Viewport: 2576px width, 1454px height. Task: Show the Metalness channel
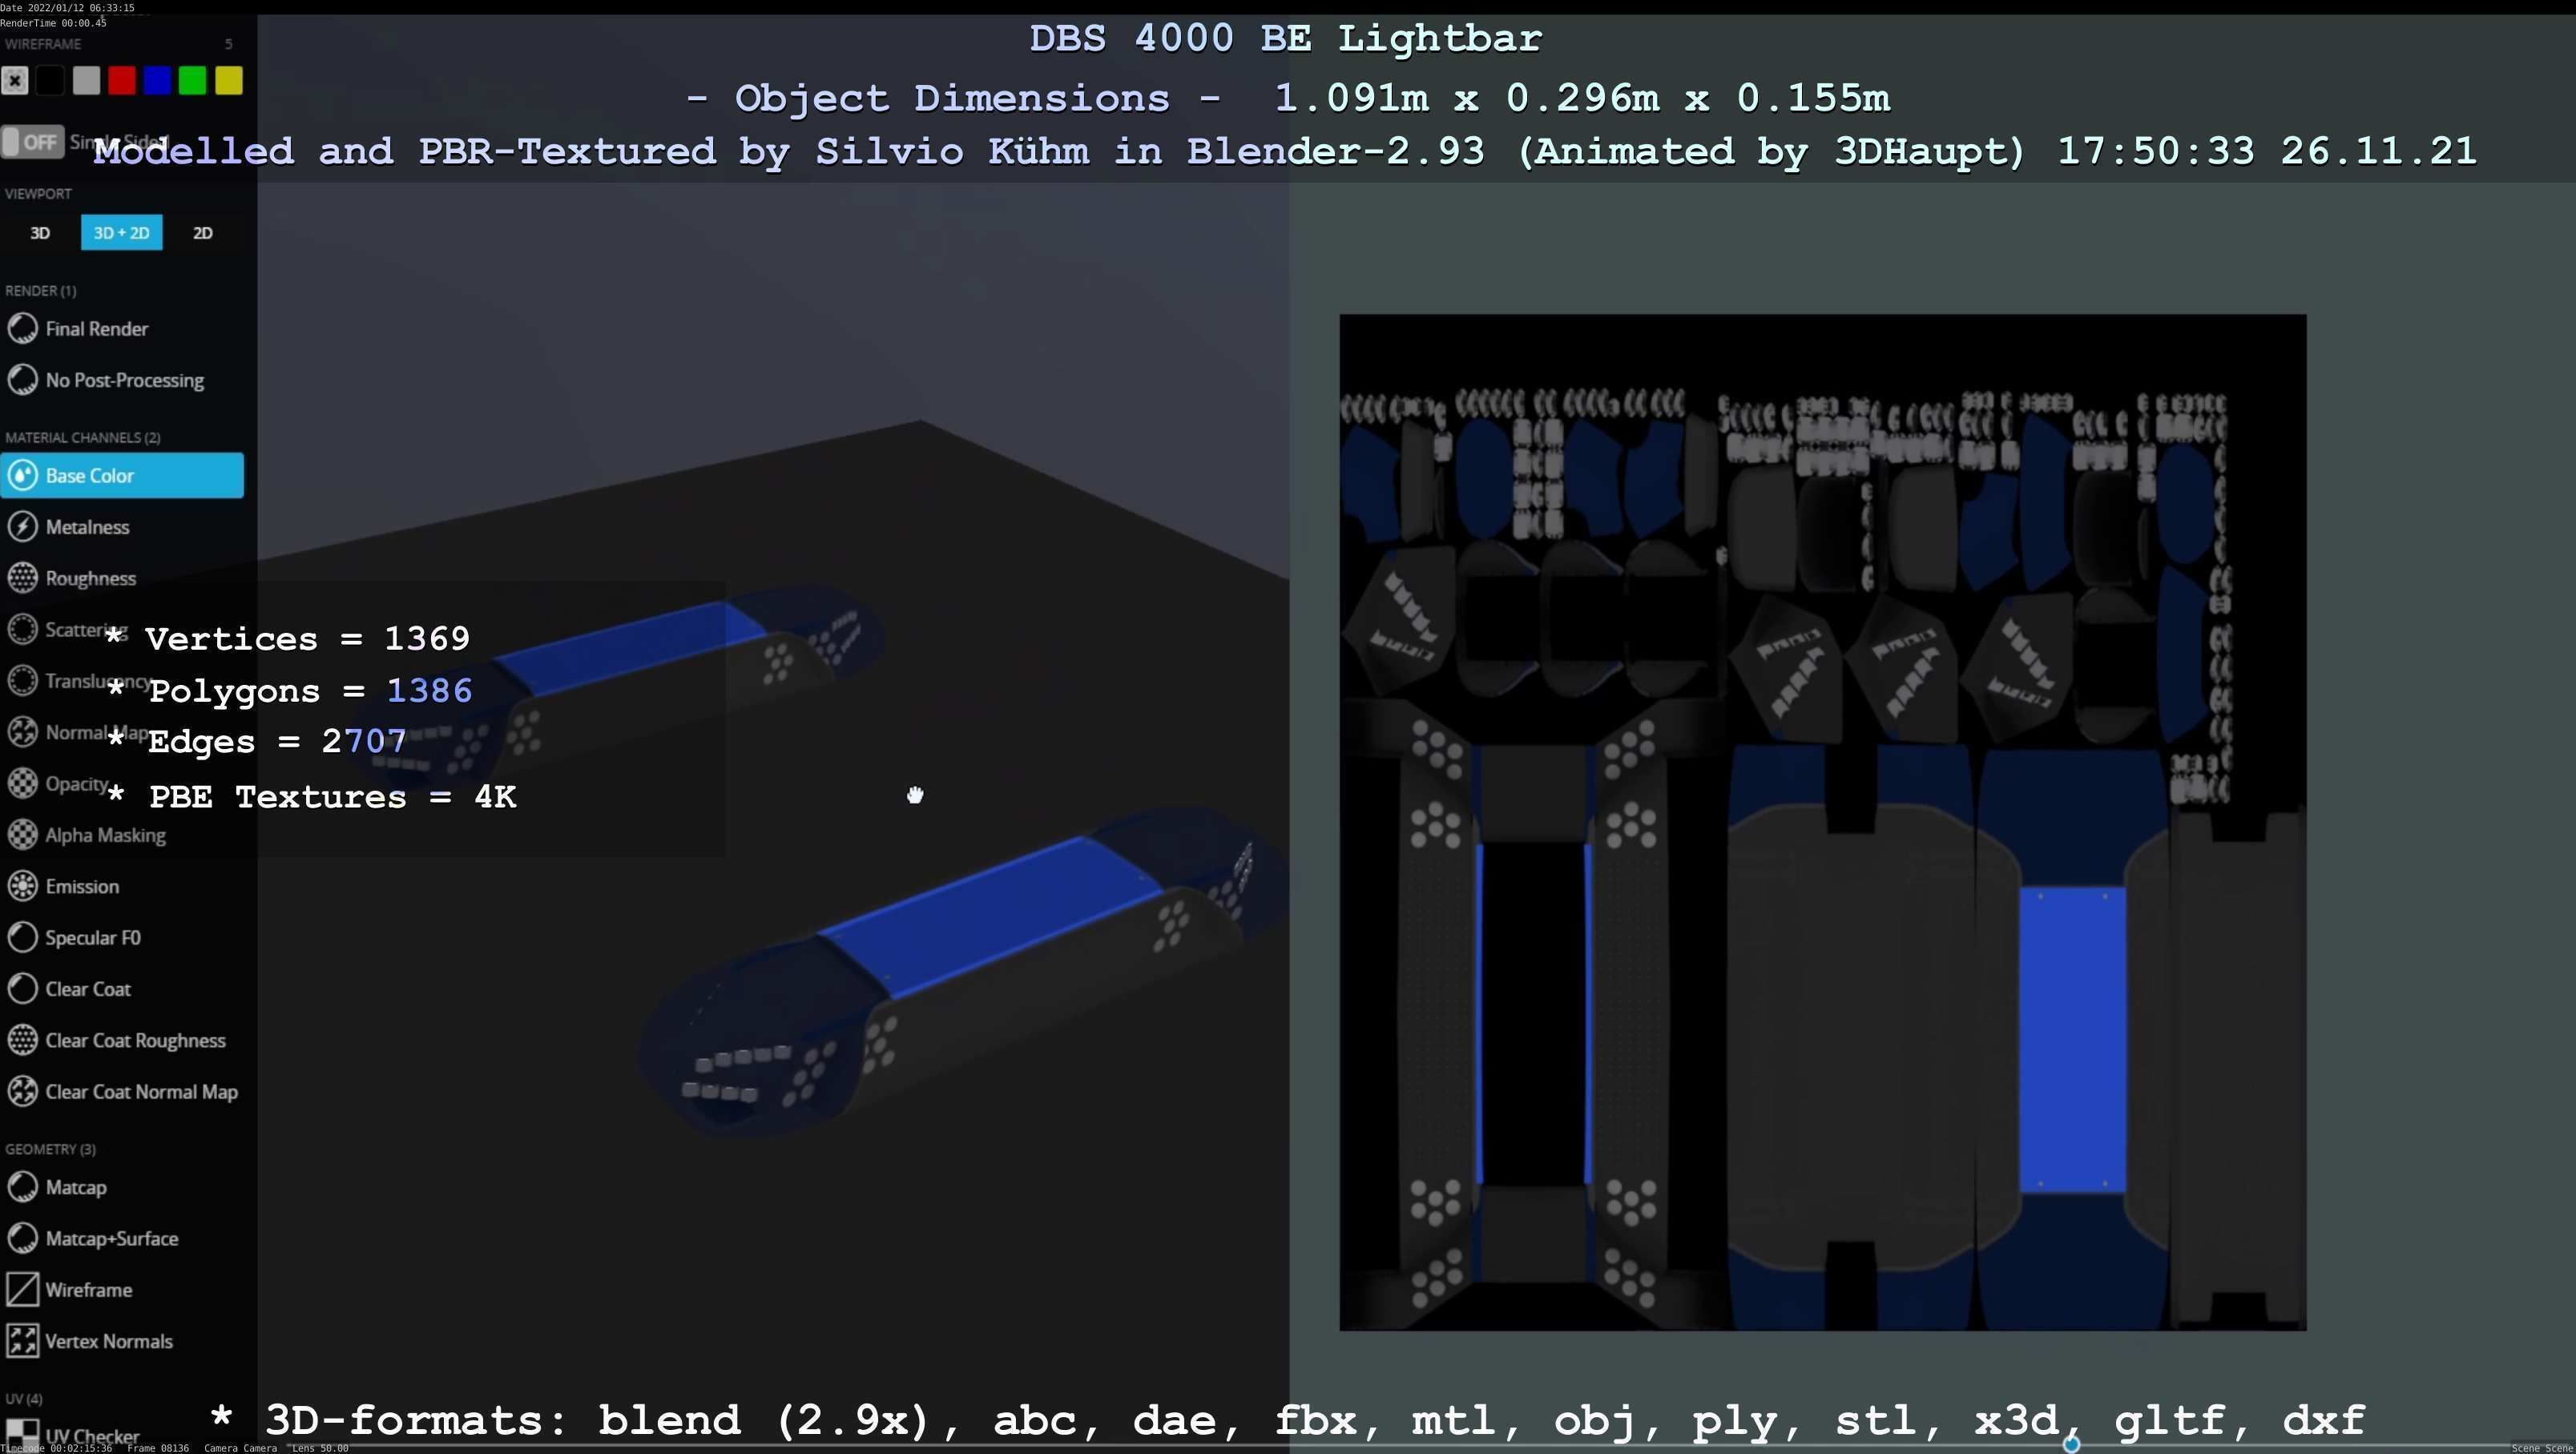tap(69, 527)
